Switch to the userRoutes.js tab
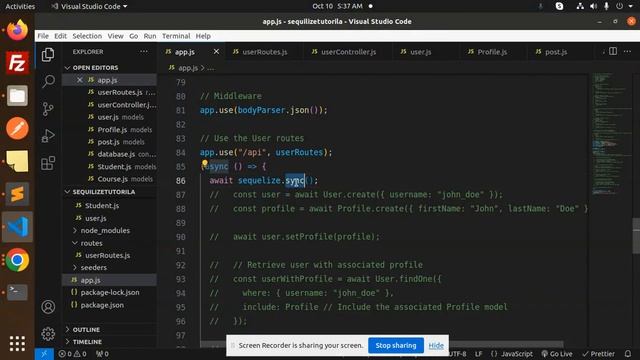The width and height of the screenshot is (640, 360). tap(264, 52)
